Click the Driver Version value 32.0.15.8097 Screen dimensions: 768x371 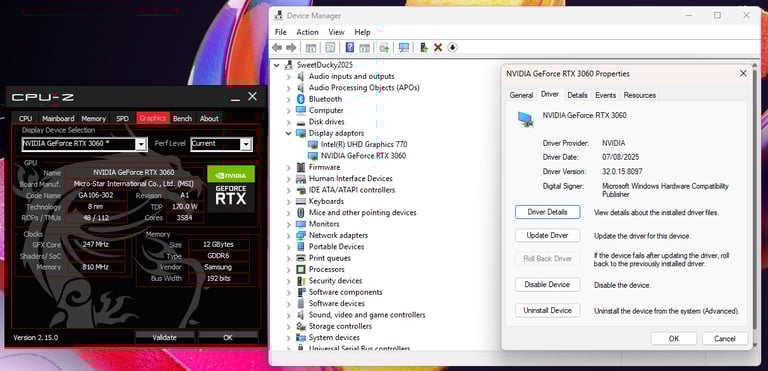point(622,172)
